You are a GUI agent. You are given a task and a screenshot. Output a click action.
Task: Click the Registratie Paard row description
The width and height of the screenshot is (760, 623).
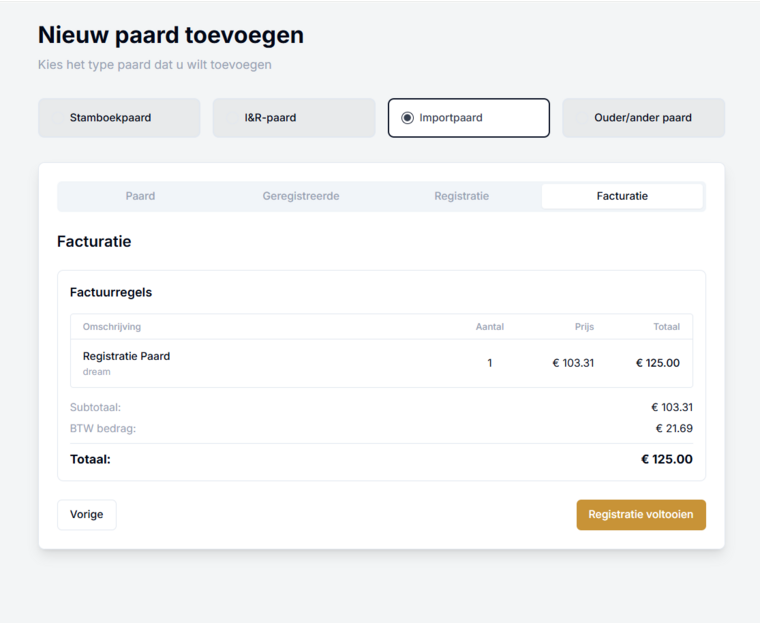pyautogui.click(x=127, y=356)
